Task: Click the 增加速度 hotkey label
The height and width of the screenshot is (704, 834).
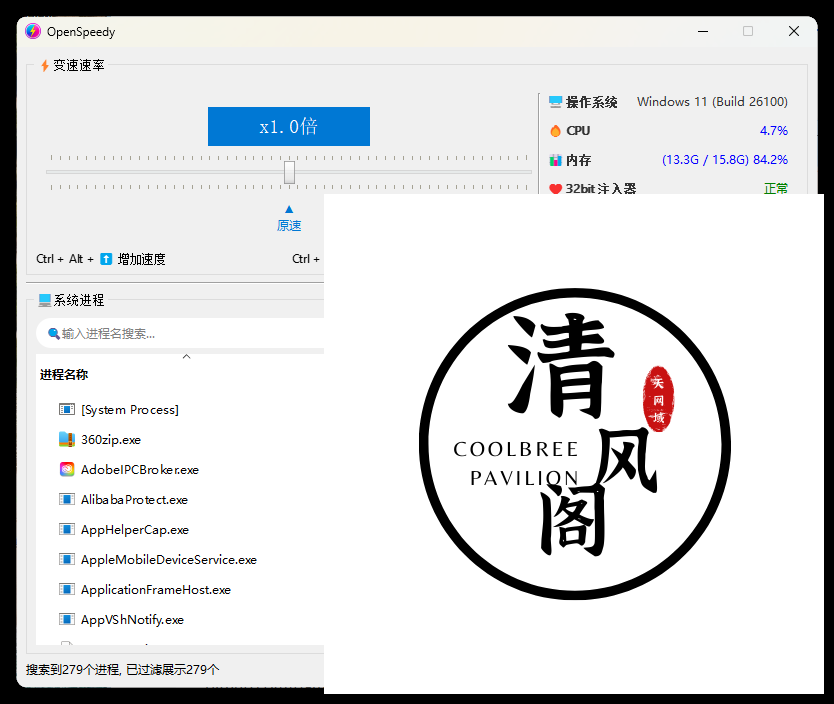Action: click(141, 259)
